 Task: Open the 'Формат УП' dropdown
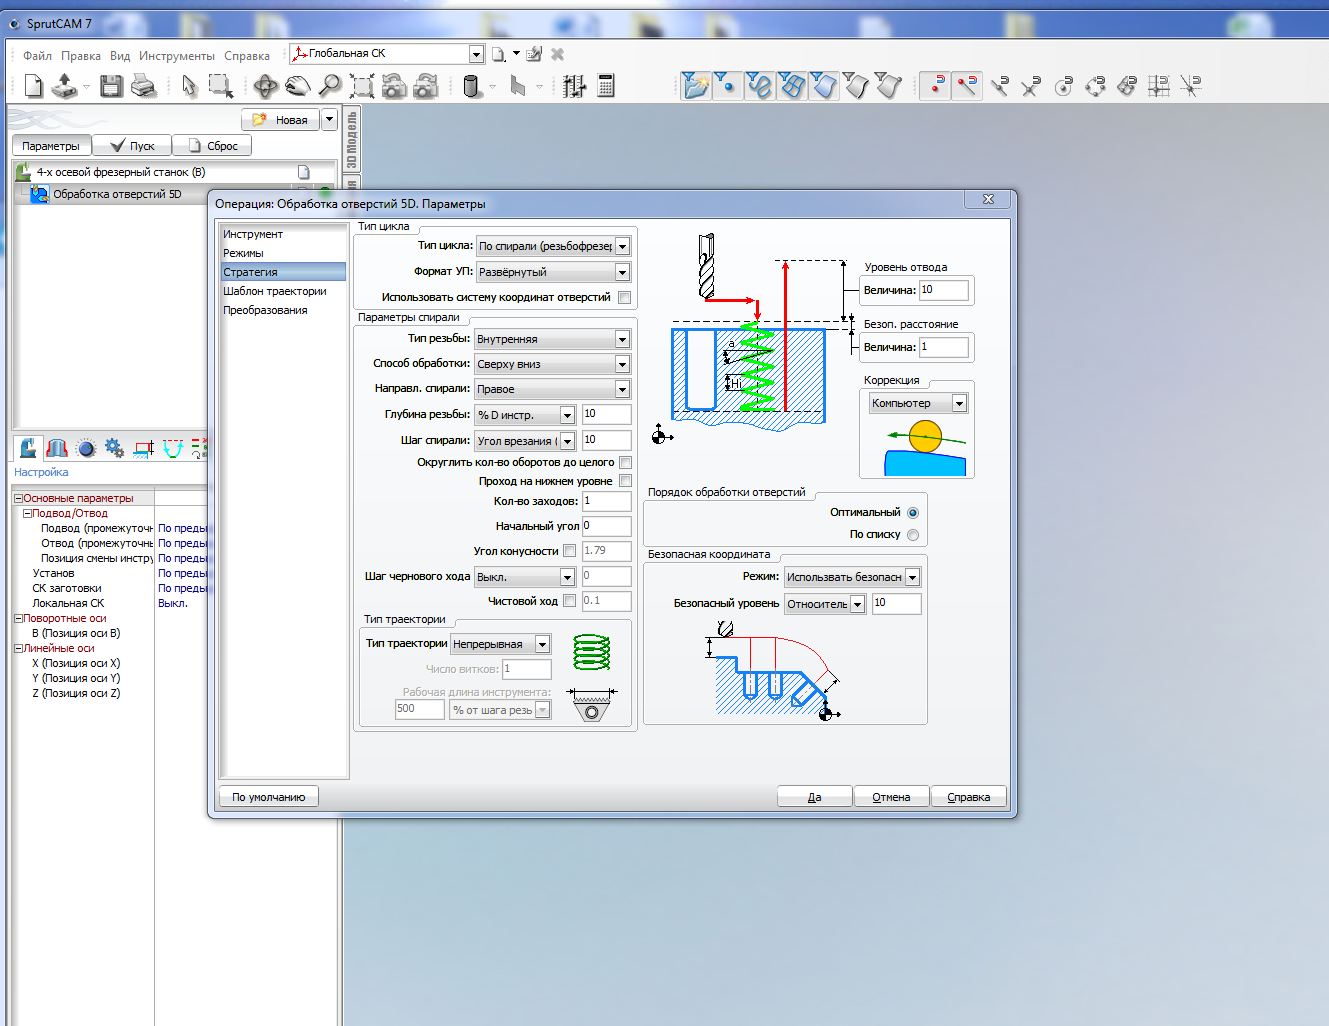(553, 272)
